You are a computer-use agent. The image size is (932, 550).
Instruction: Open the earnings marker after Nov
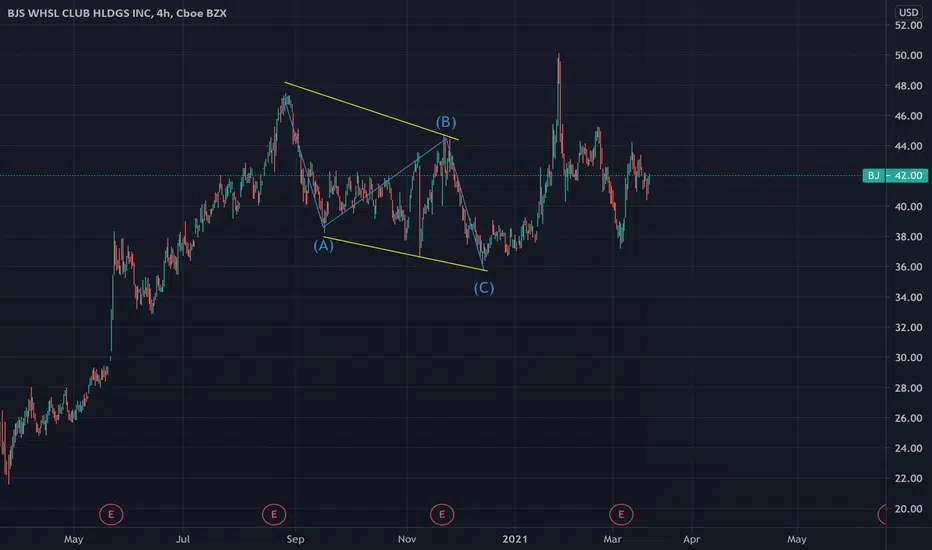(442, 514)
